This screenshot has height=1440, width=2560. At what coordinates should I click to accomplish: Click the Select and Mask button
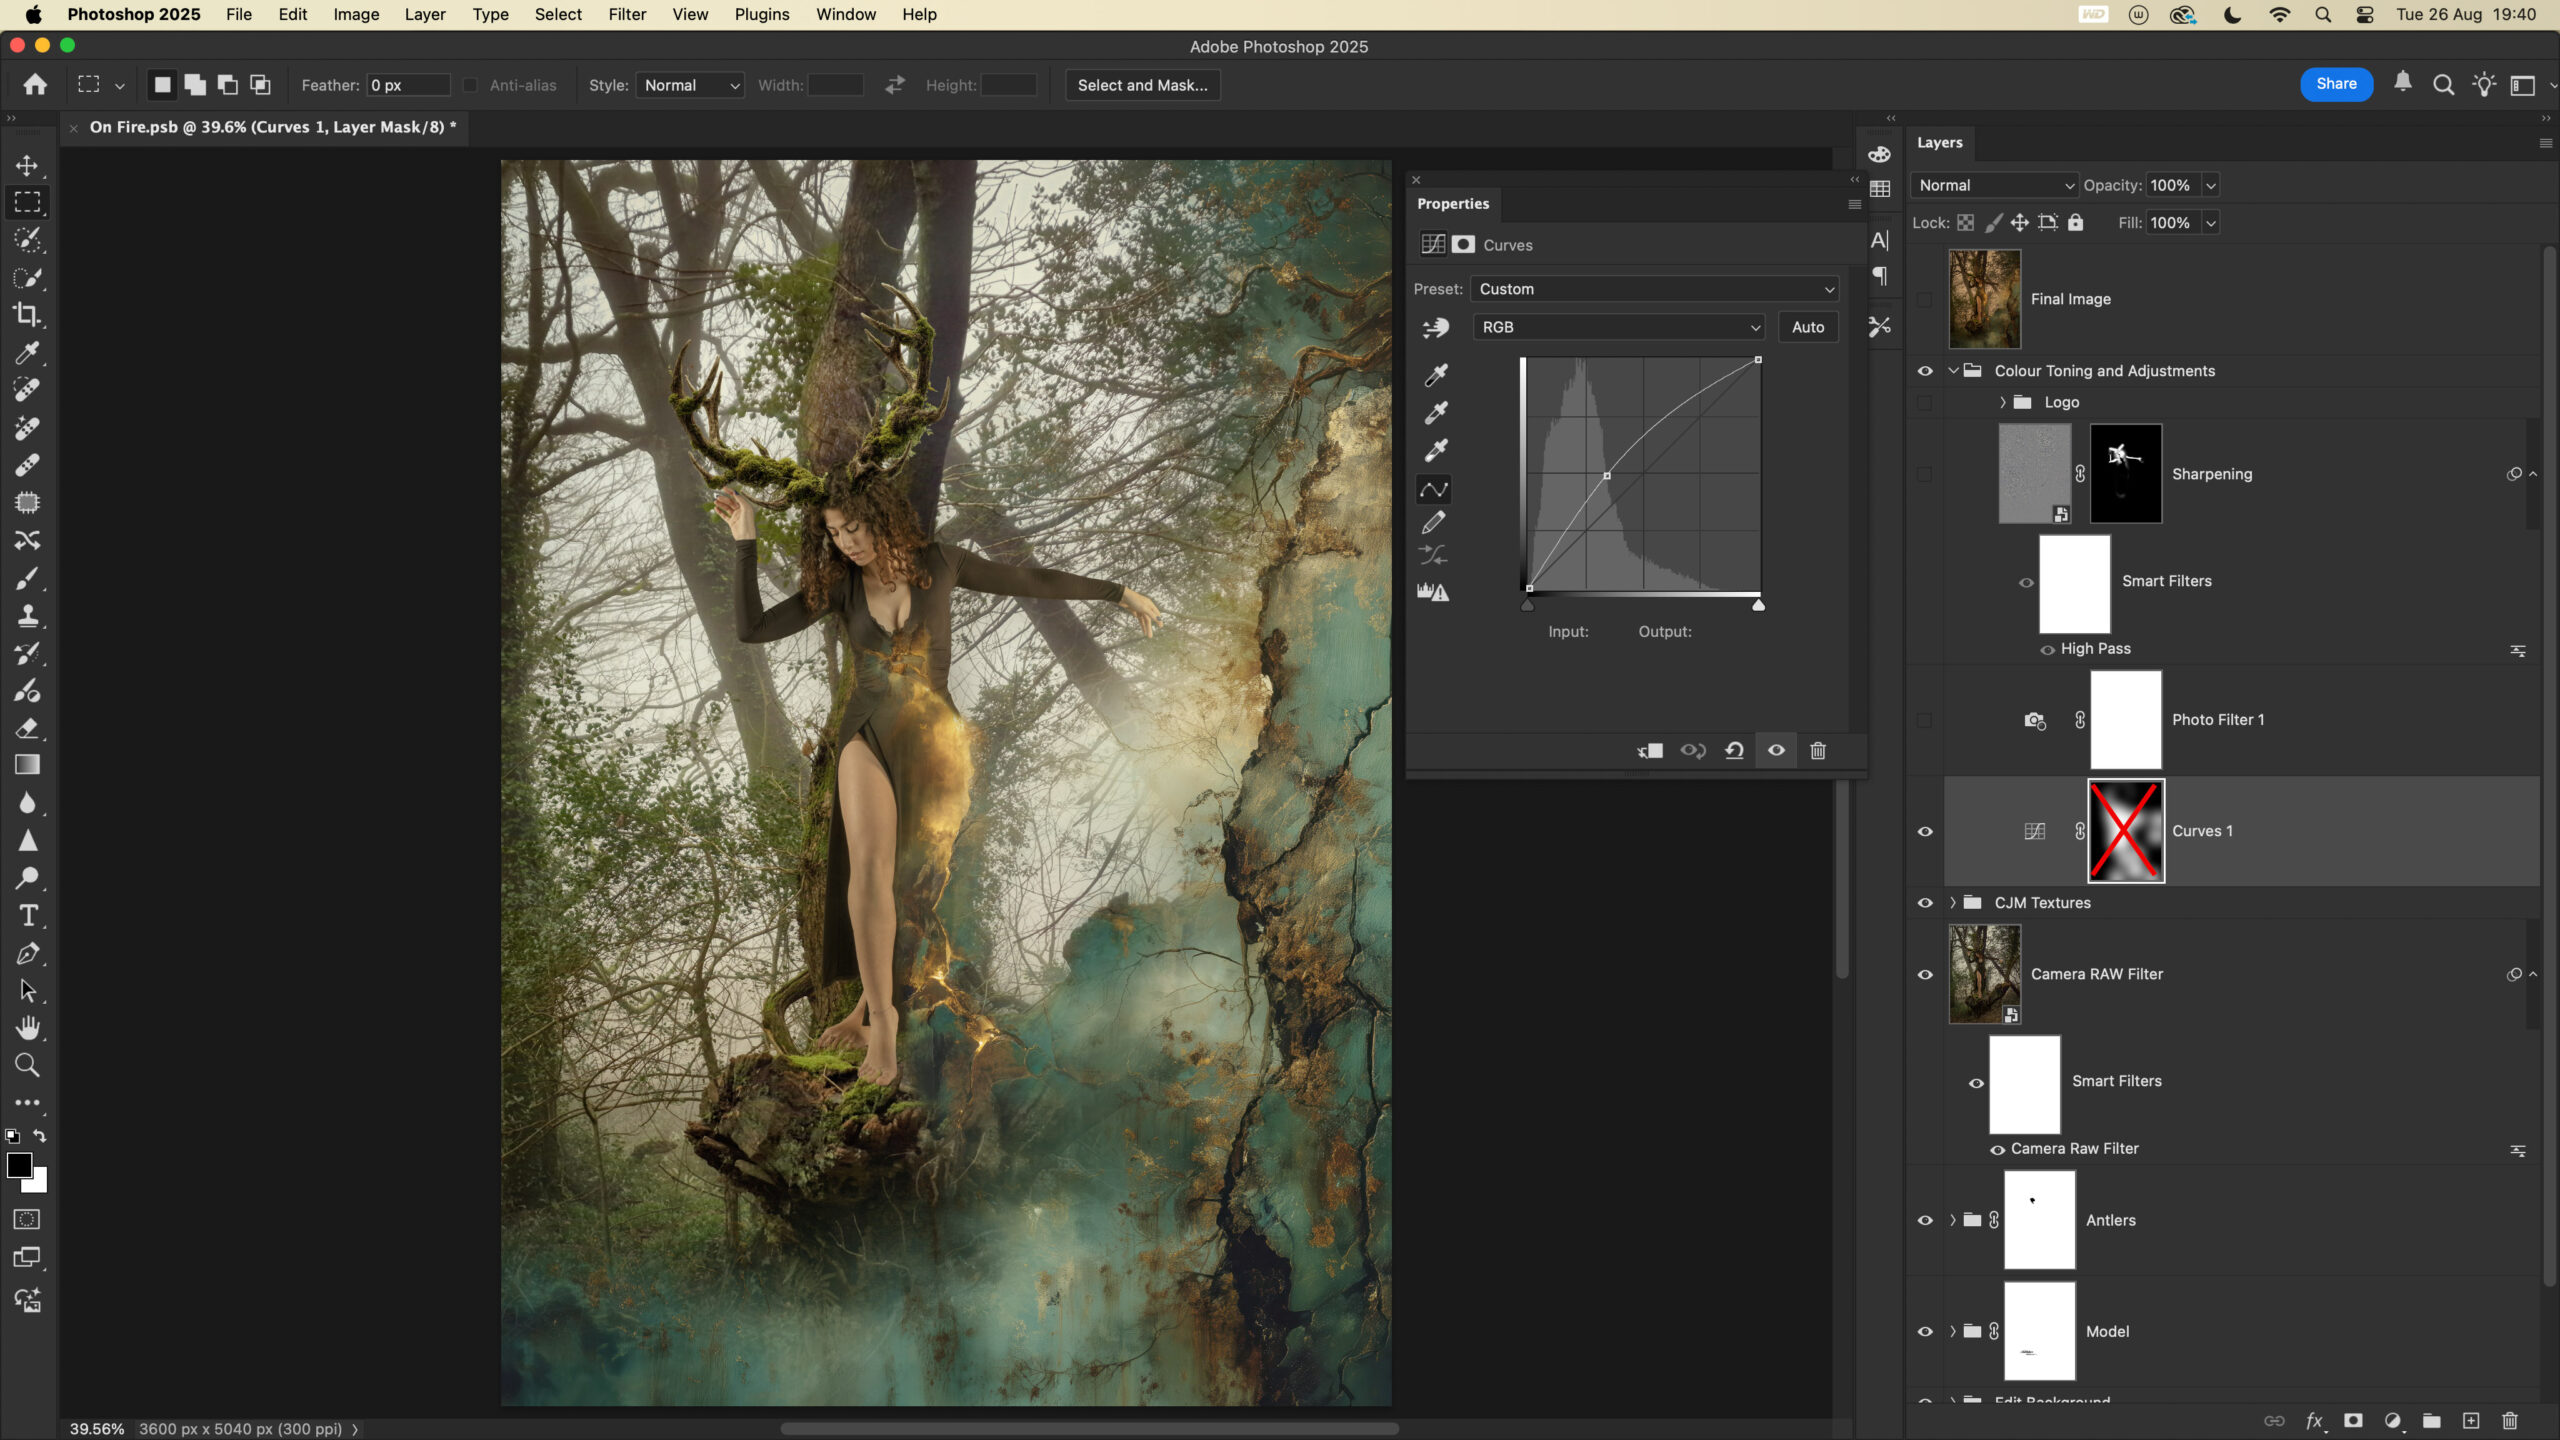click(x=1142, y=85)
